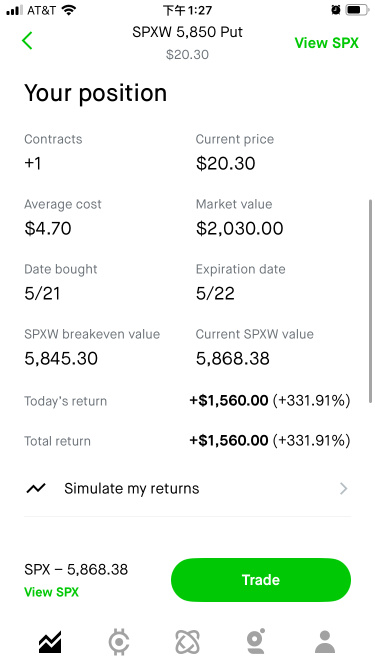375x667 pixels.
Task: Open the notifications tab with the dot badge
Action: click(256, 641)
